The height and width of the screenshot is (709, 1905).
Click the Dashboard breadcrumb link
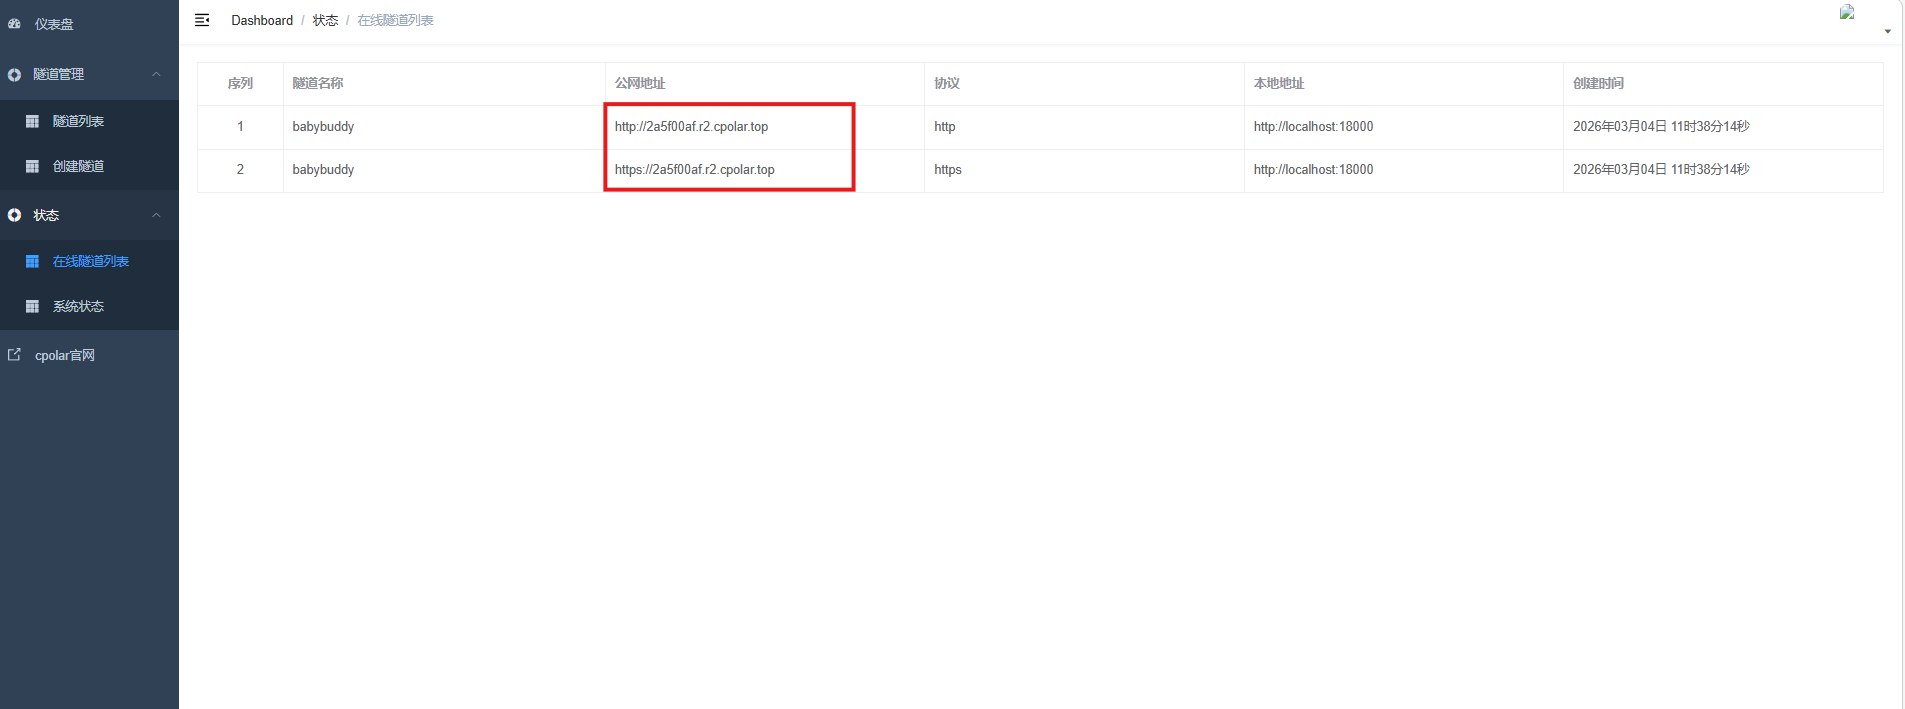[262, 20]
